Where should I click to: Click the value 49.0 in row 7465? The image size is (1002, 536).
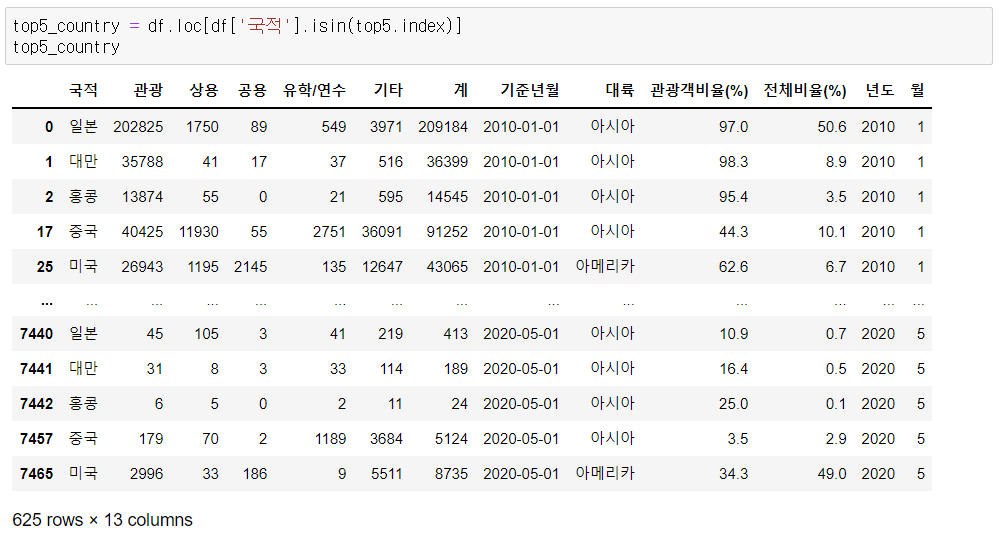(832, 474)
